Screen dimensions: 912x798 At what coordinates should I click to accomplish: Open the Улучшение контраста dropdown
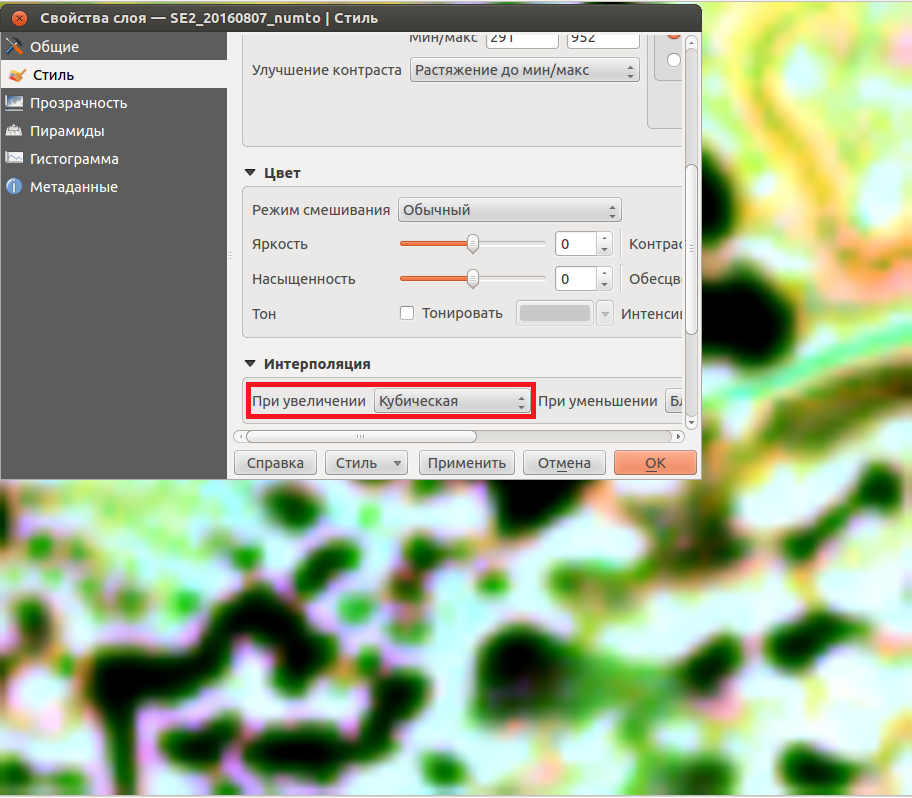(524, 70)
